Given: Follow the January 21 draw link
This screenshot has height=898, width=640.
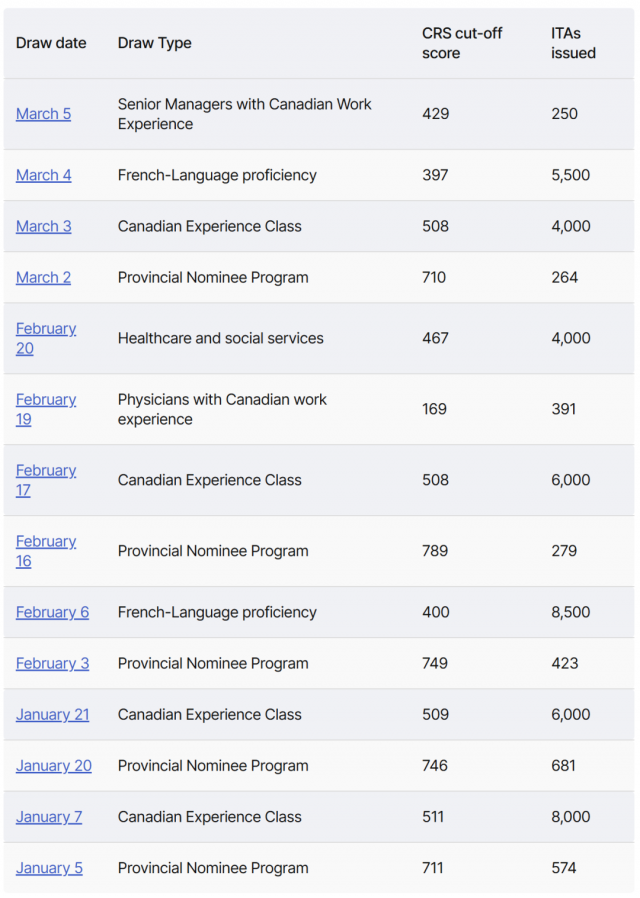Looking at the screenshot, I should click(x=52, y=714).
